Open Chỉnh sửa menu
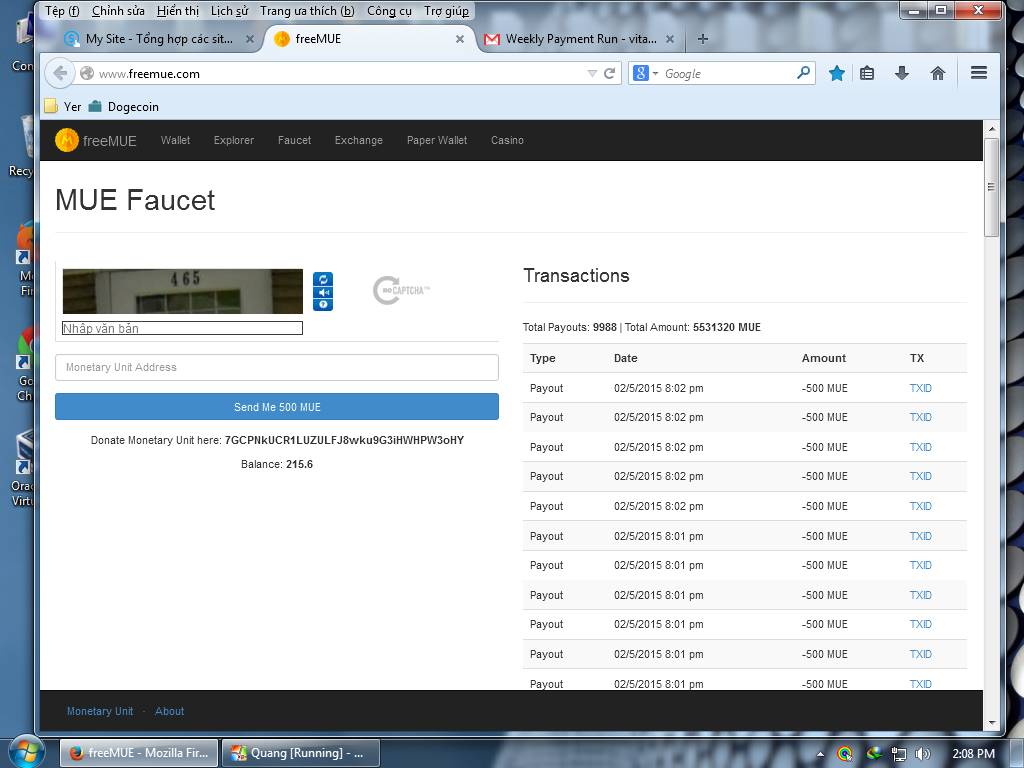The image size is (1024, 768). [118, 10]
